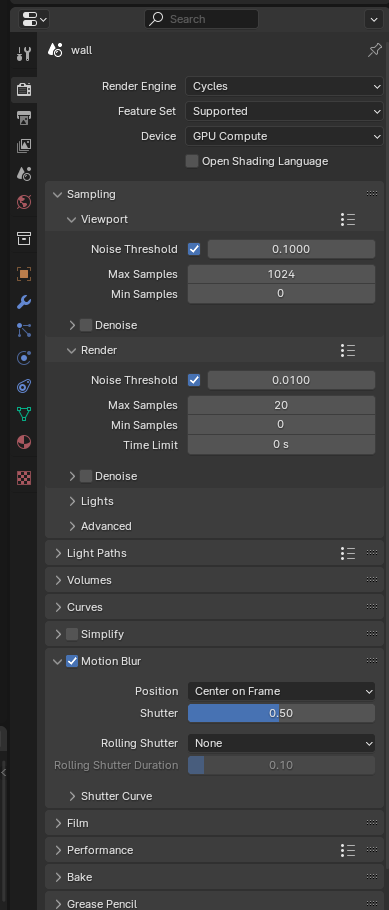The image size is (389, 910).
Task: Open the Modifiers wrench tab
Action: (x=24, y=302)
